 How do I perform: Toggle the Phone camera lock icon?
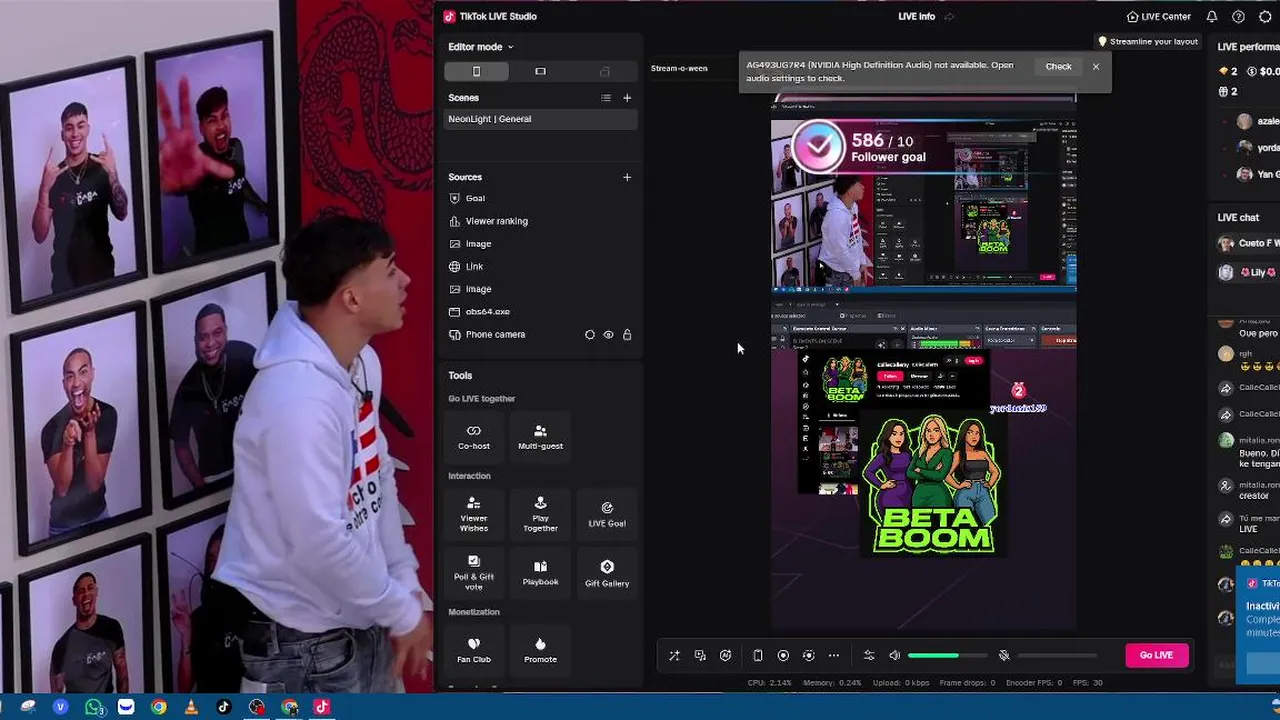(627, 335)
